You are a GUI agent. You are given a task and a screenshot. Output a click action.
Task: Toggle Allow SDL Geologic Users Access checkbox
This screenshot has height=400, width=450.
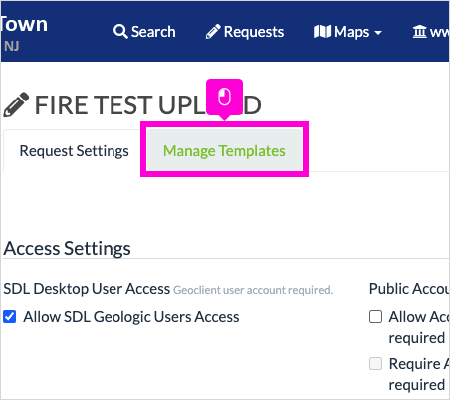[x=10, y=317]
